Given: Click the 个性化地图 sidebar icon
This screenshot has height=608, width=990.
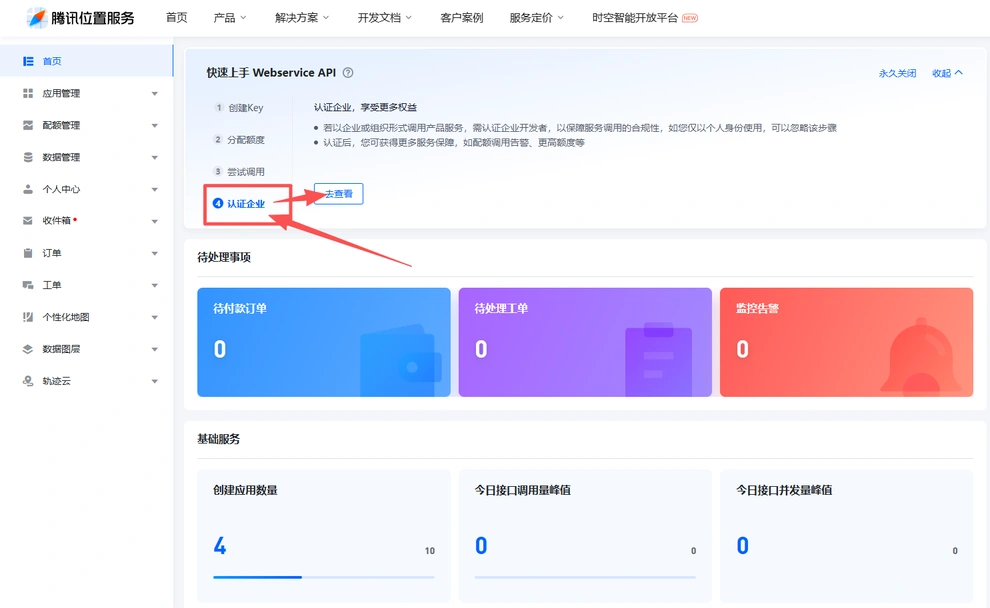Looking at the screenshot, I should tap(28, 317).
